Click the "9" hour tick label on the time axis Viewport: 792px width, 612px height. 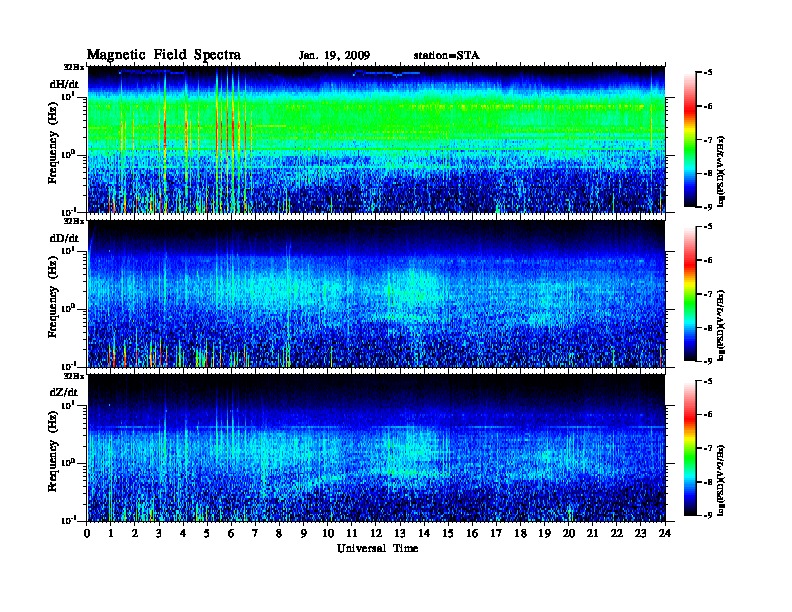pyautogui.click(x=304, y=534)
